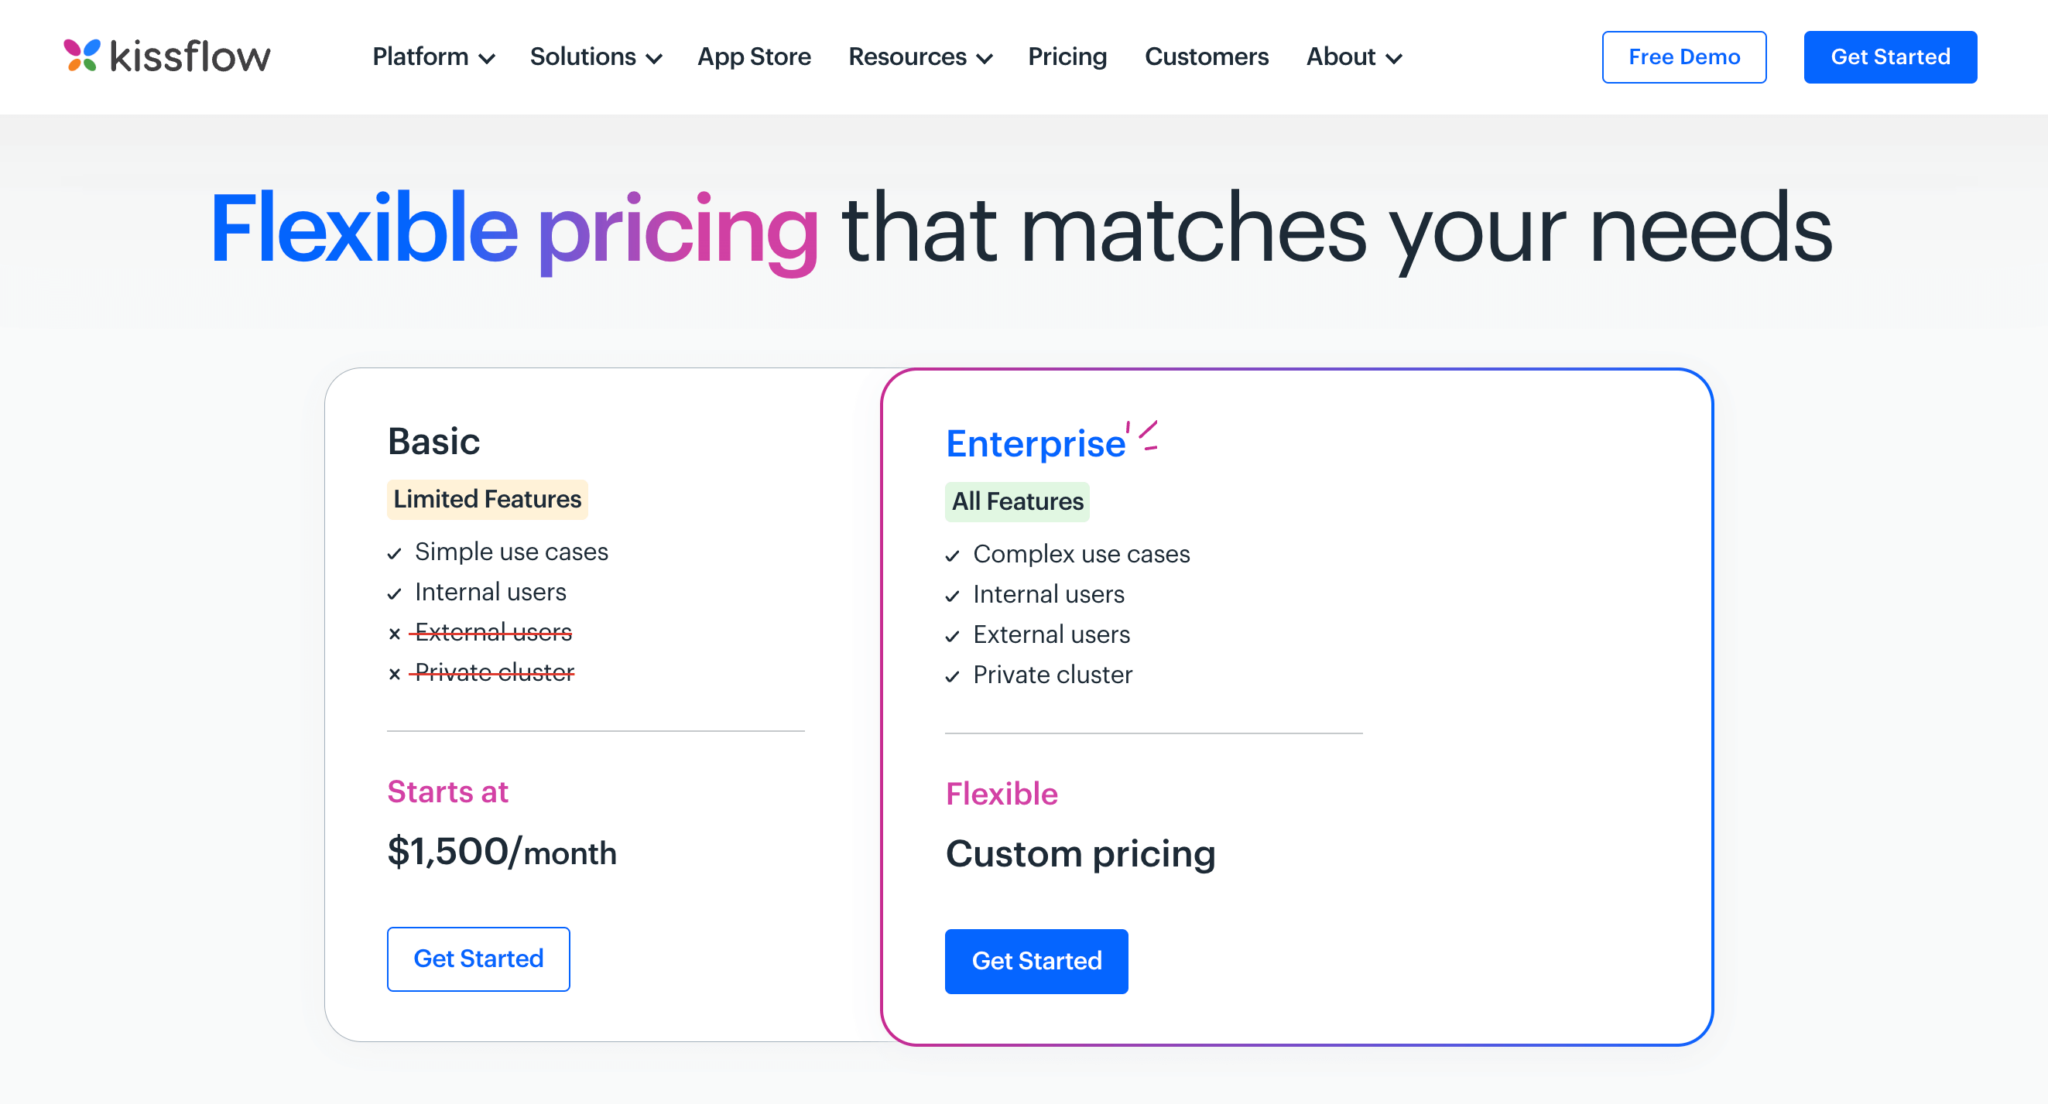This screenshot has height=1104, width=2048.
Task: Click the x mark next to Private cluster
Action: click(x=393, y=673)
